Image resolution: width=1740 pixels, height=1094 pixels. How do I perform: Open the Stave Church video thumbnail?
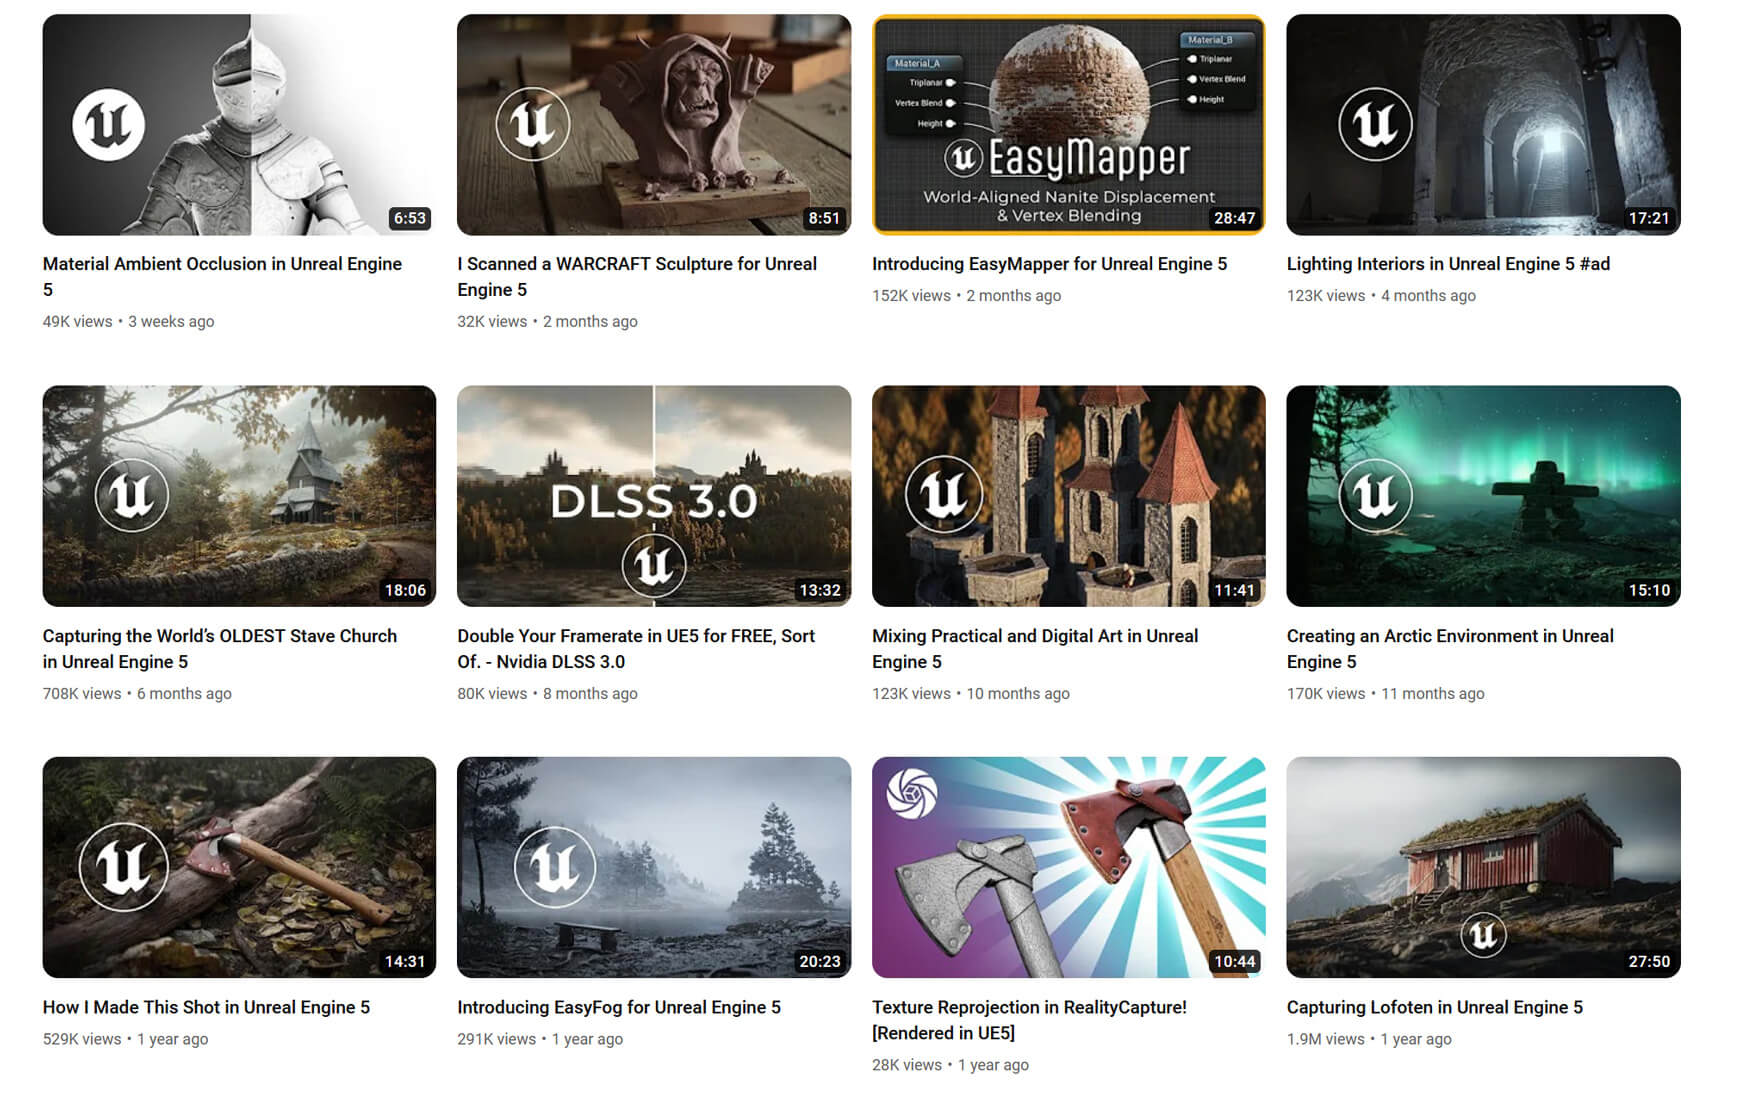239,496
